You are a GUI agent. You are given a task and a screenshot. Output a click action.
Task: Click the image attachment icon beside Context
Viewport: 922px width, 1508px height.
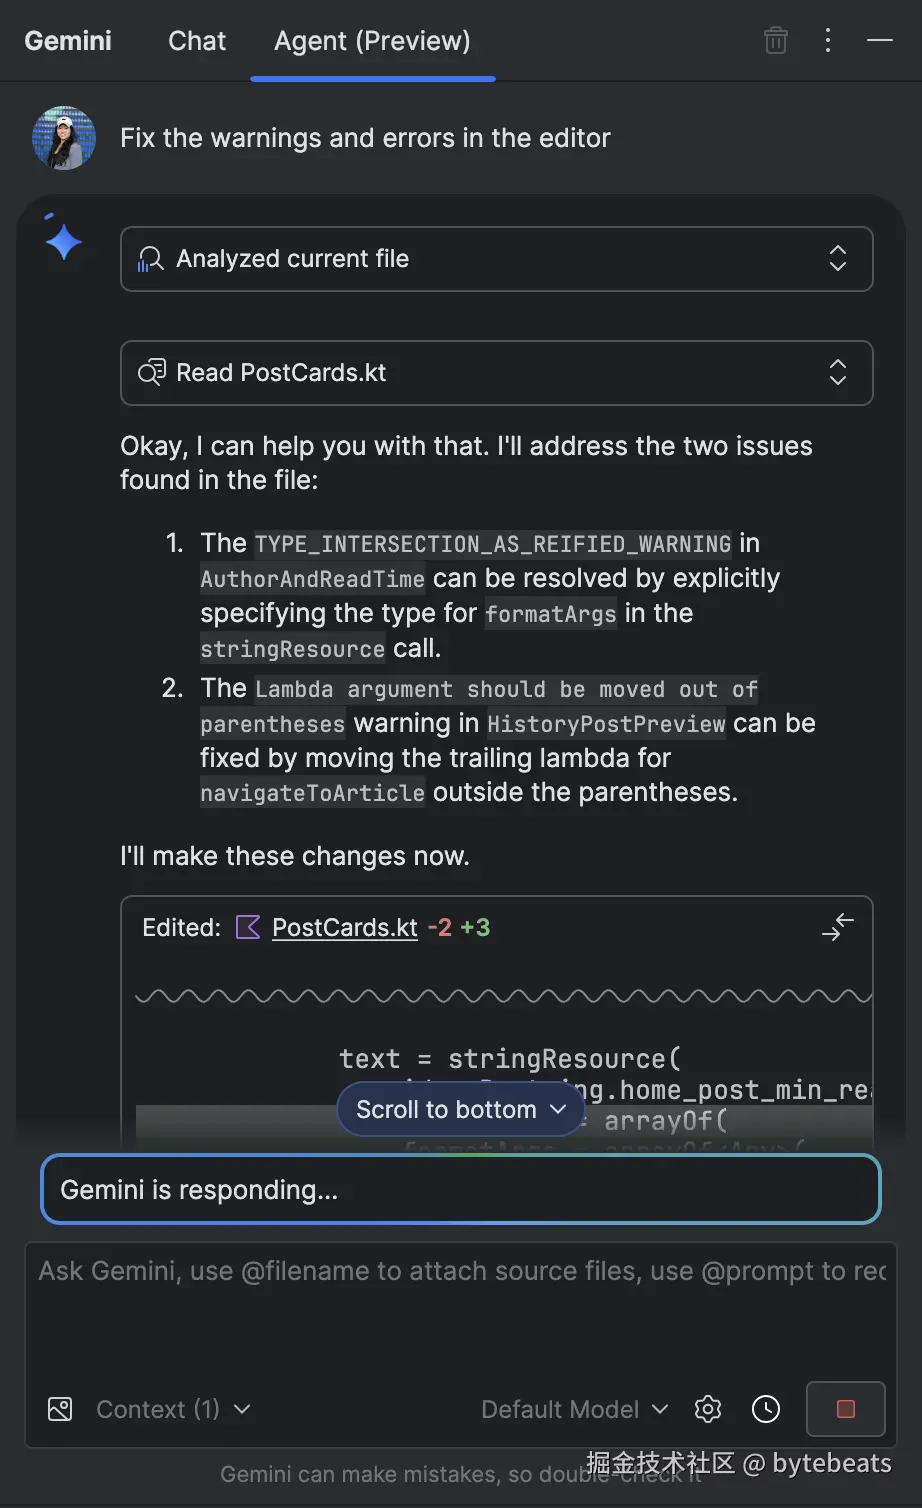pyautogui.click(x=60, y=1409)
